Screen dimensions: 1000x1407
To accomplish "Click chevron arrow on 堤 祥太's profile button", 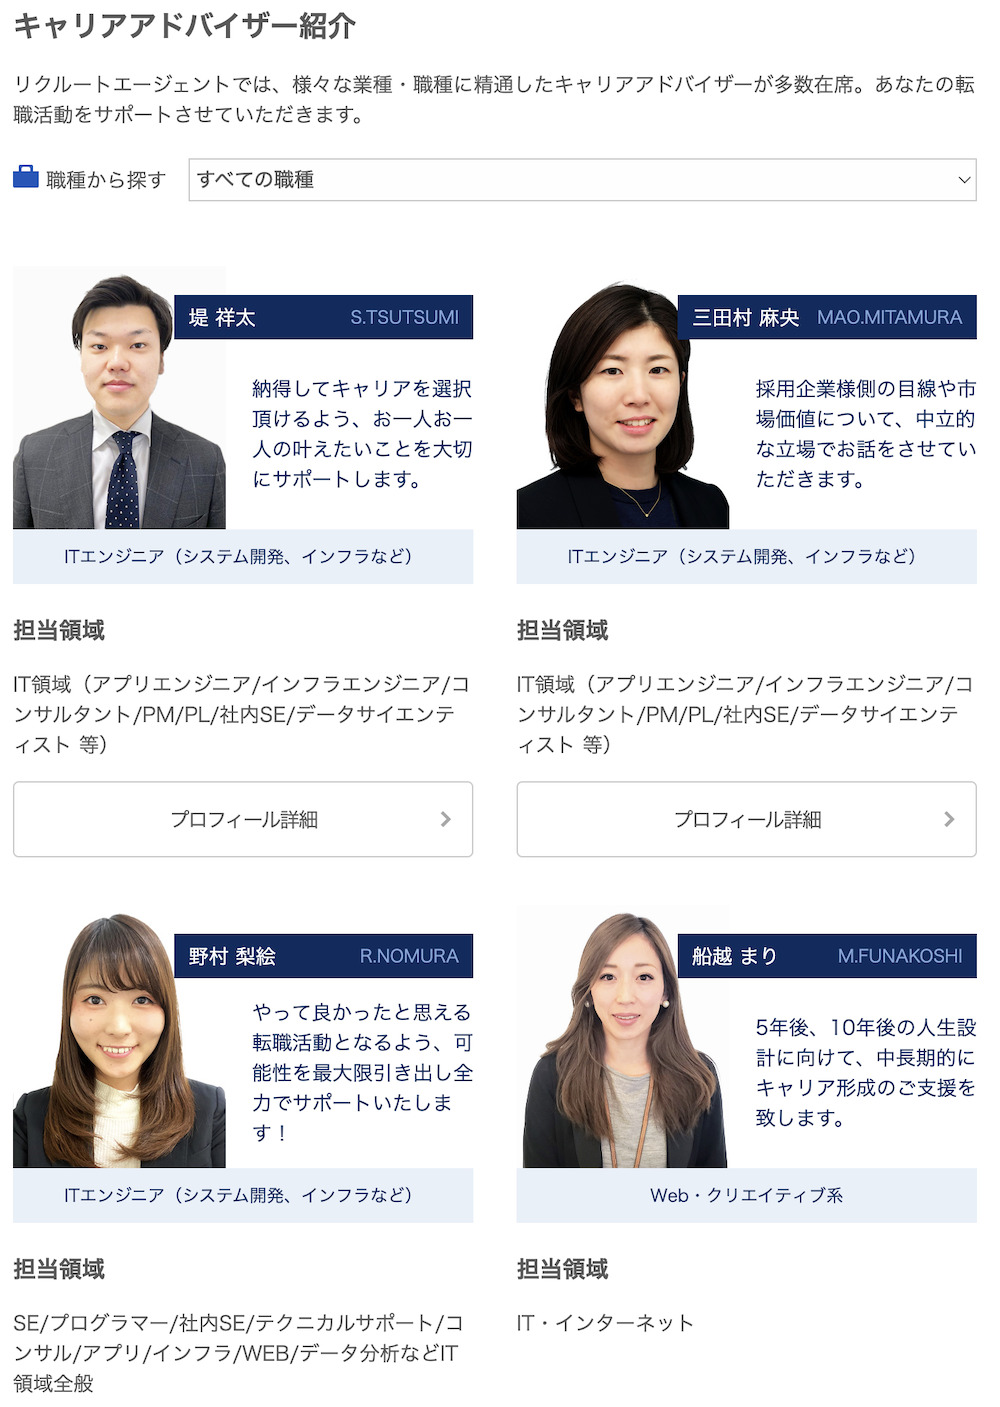I will (x=446, y=819).
